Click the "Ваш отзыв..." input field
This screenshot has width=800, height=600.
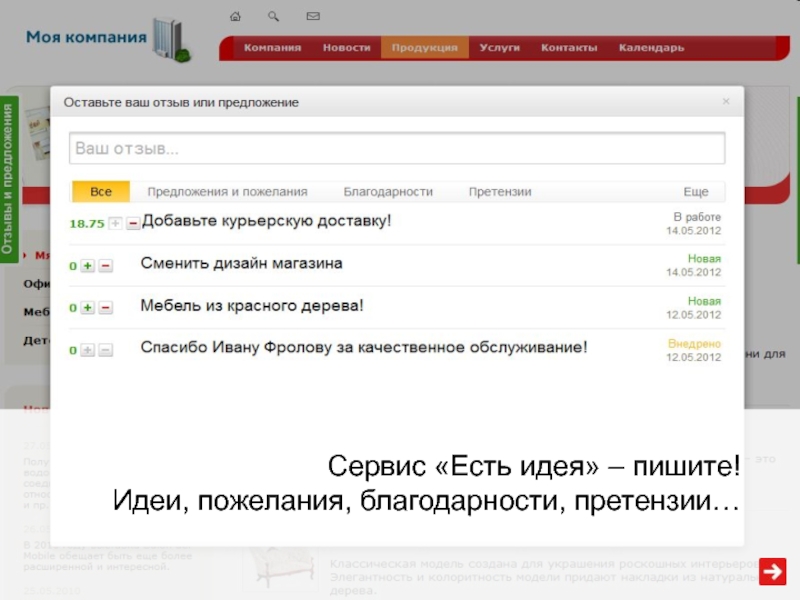point(396,149)
